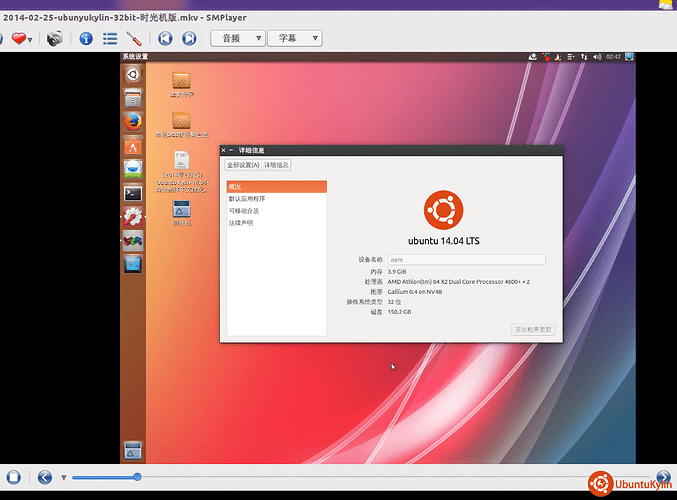The width and height of the screenshot is (677, 500).
Task: Show the playlist using the list icon
Action: 110,38
